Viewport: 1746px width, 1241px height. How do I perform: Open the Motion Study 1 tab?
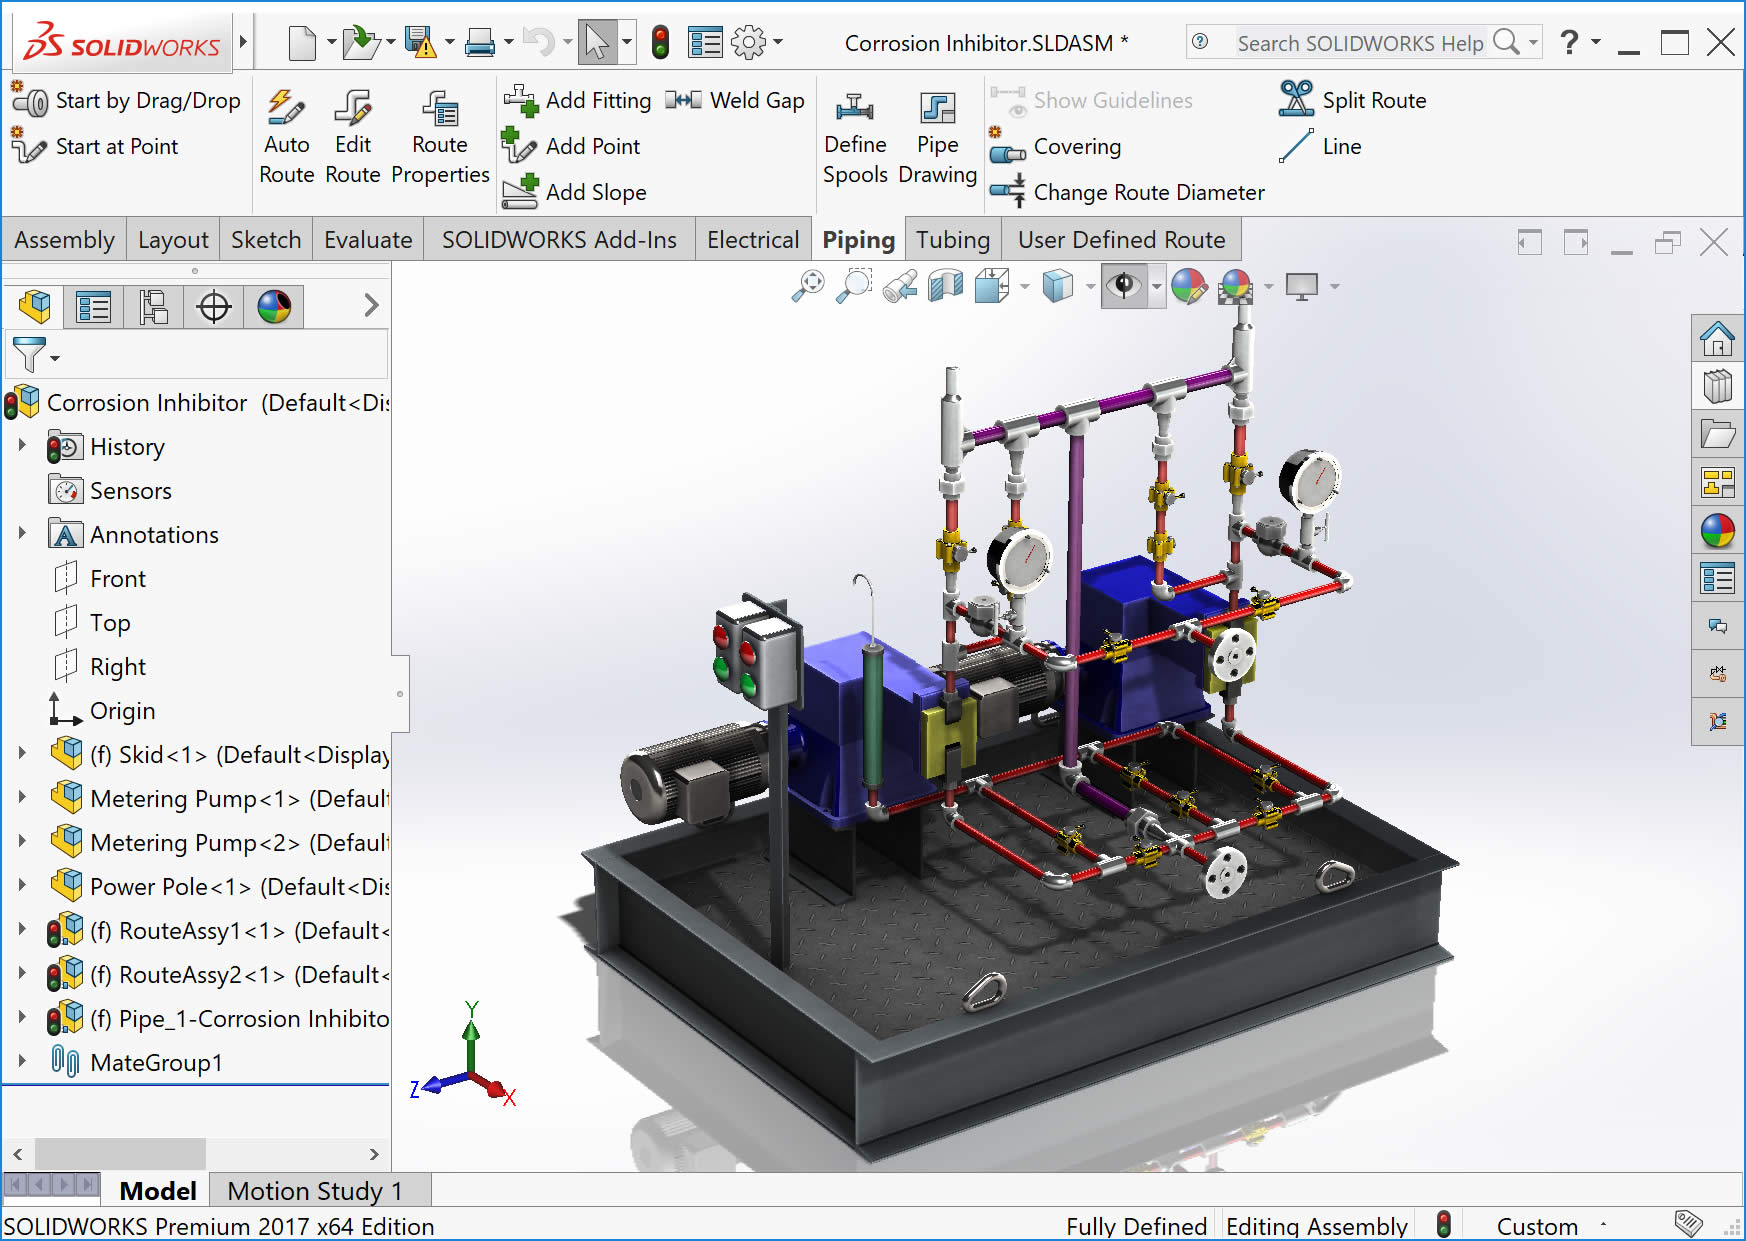[x=314, y=1190]
